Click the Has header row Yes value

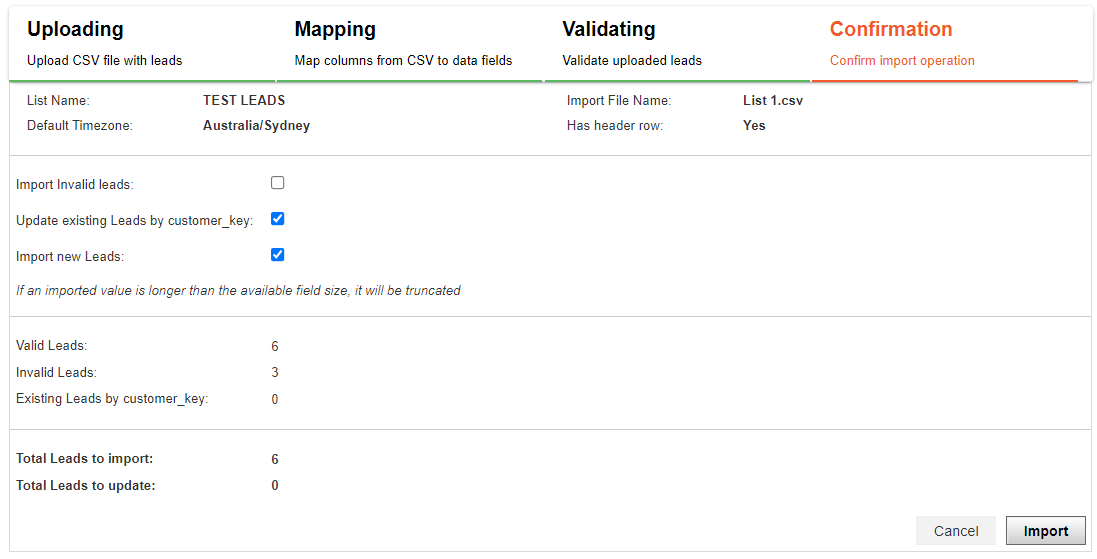point(754,126)
